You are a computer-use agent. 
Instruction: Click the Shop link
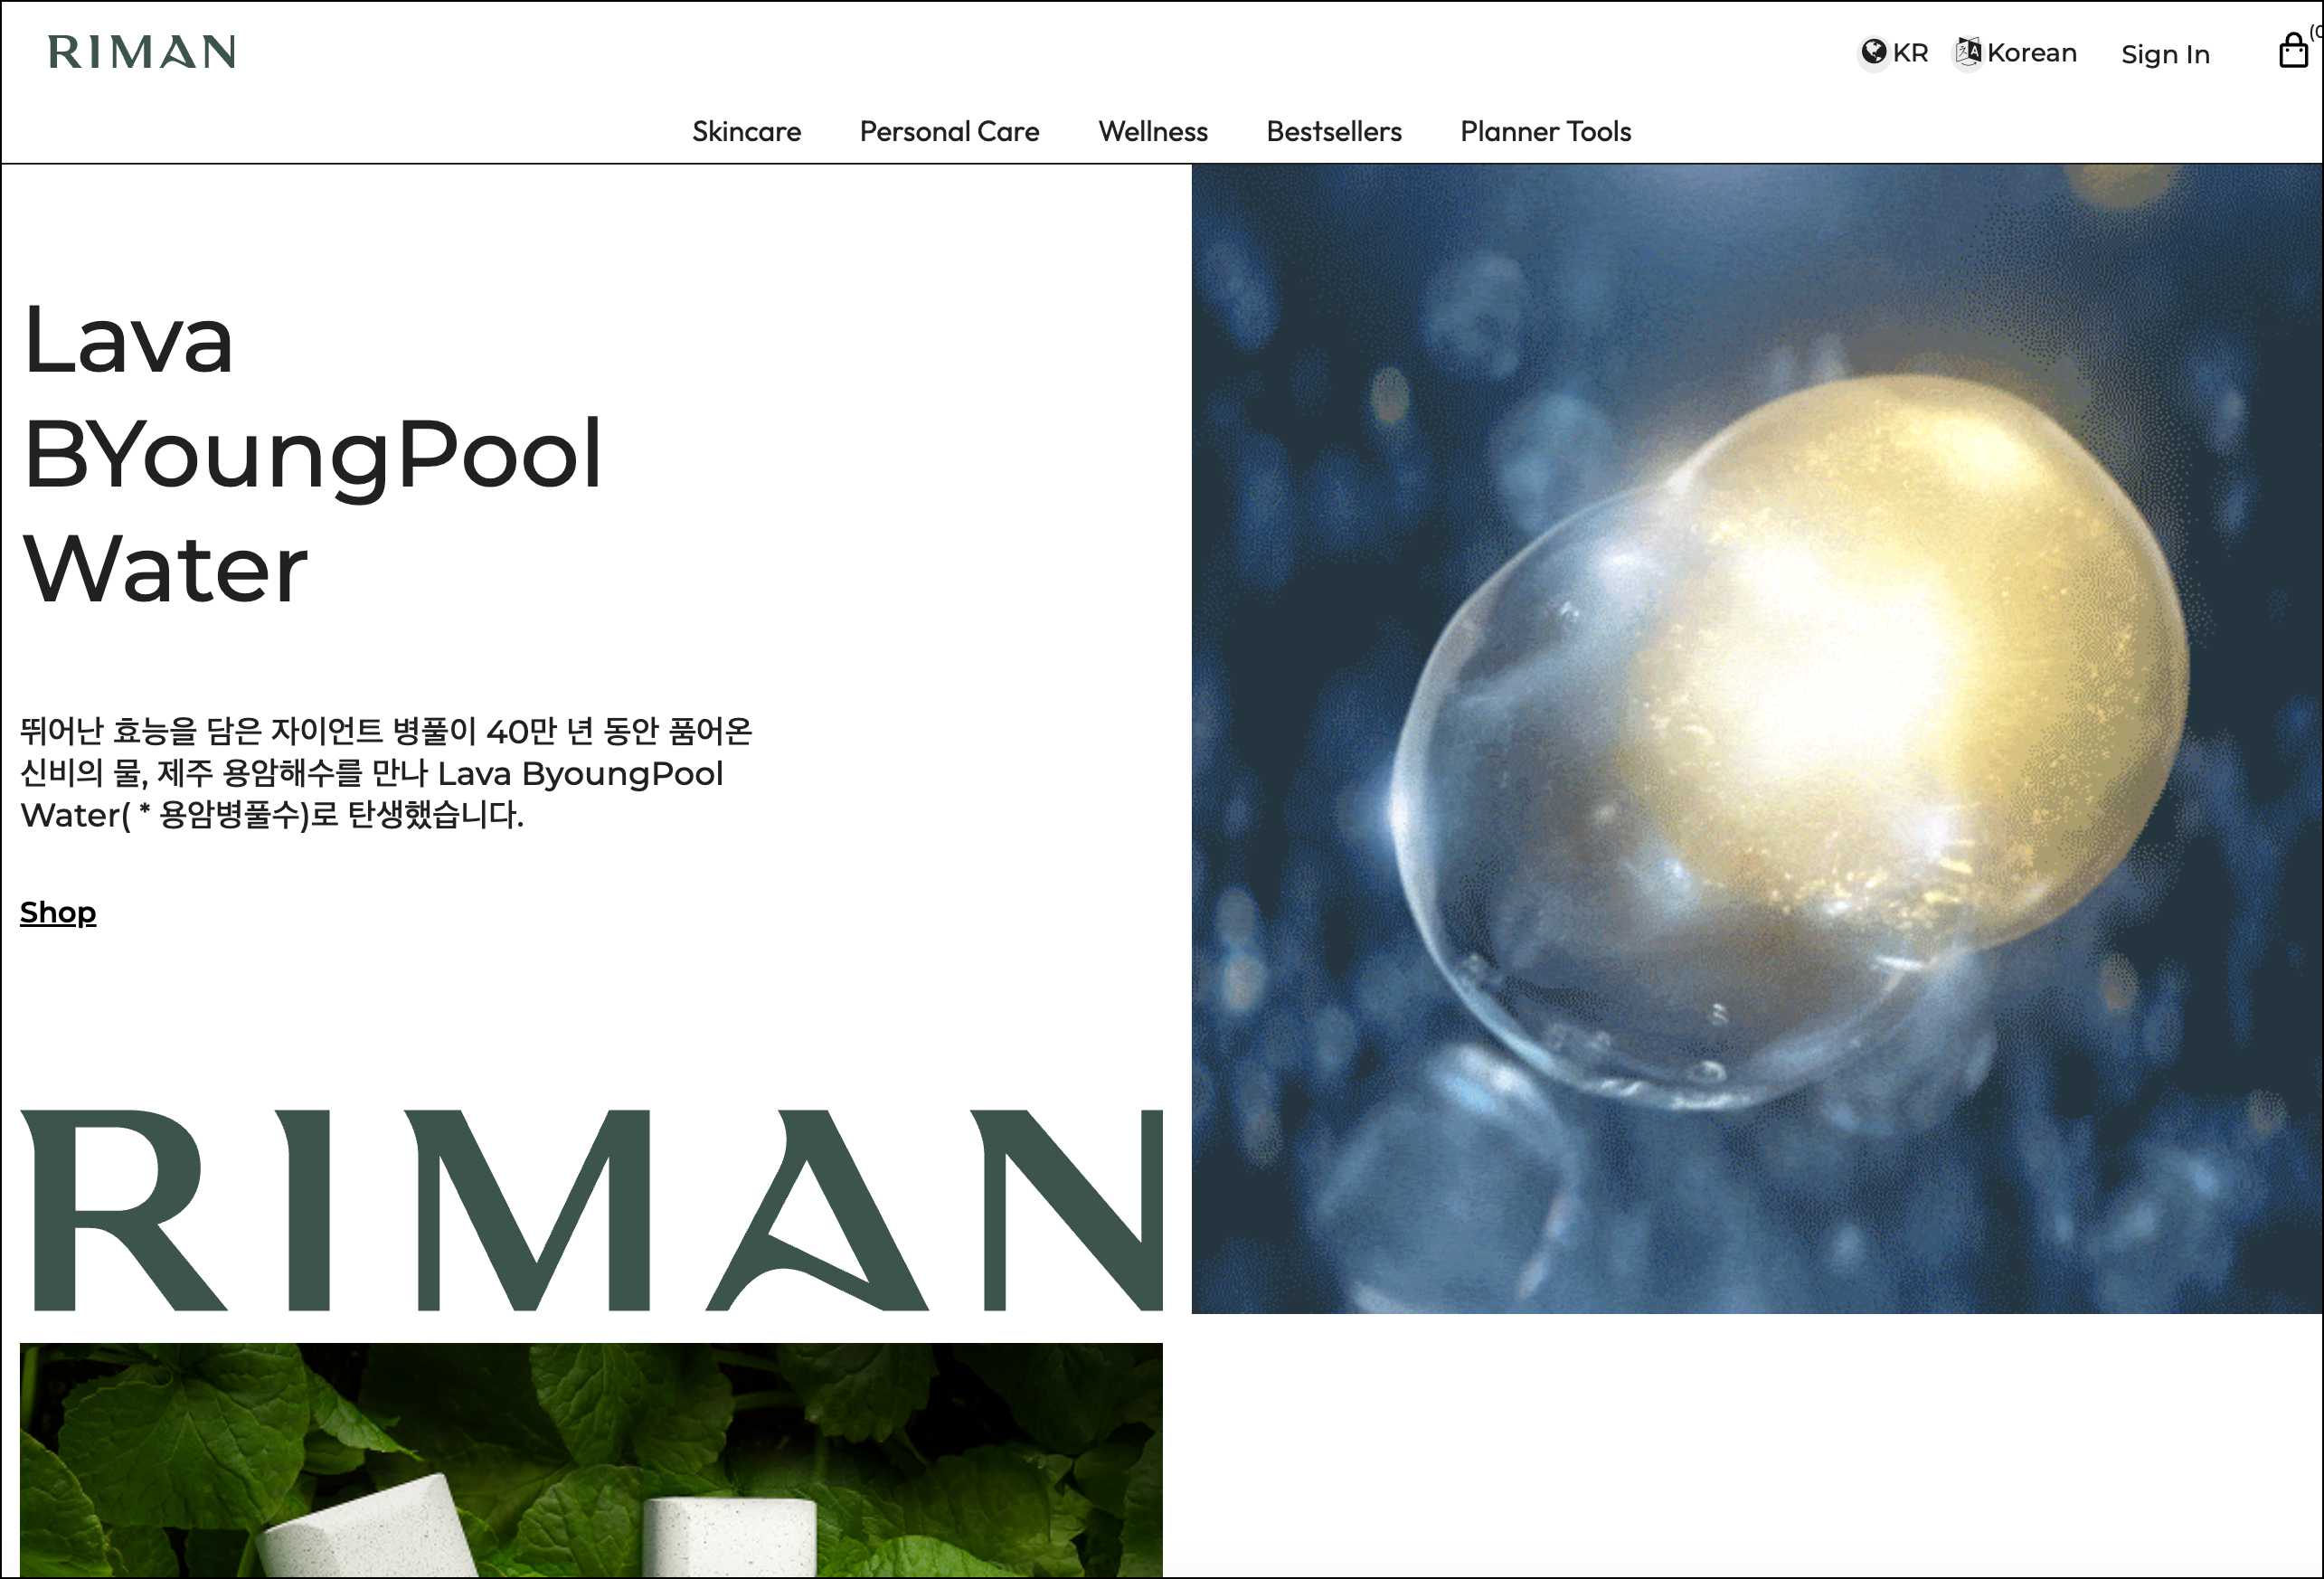pyautogui.click(x=58, y=912)
